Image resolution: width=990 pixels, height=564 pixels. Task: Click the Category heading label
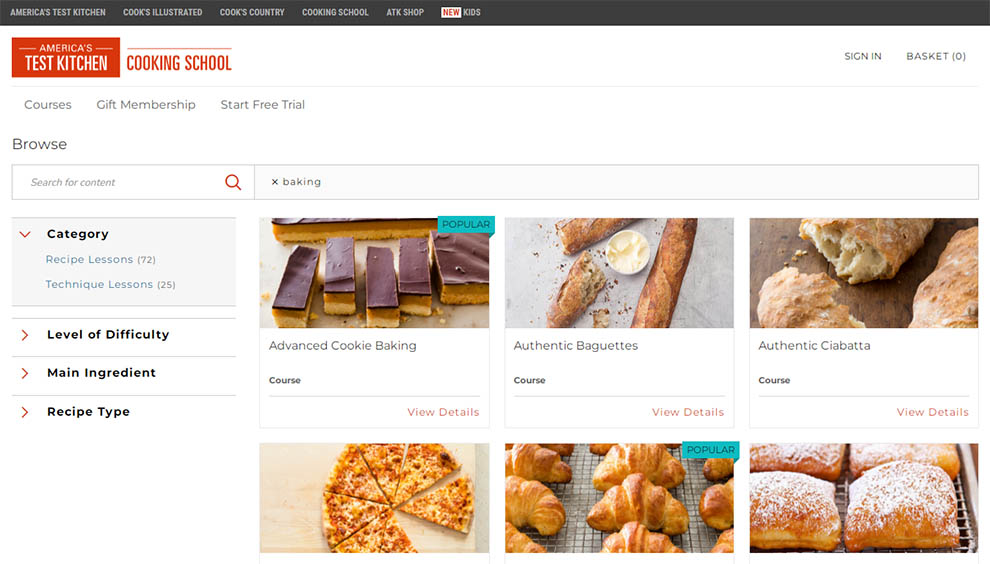78,234
